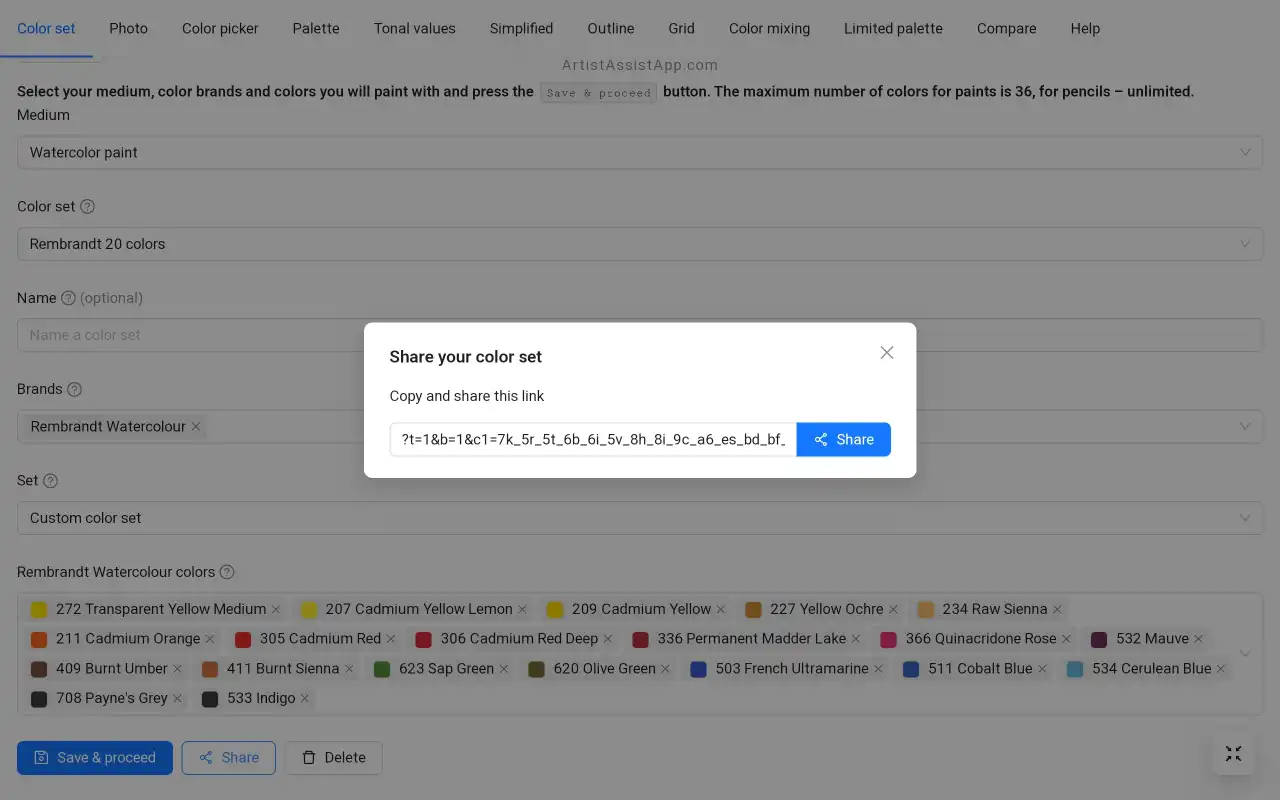Remove 209 Cadmium Yellow color
Image resolution: width=1280 pixels, height=800 pixels.
(721, 609)
